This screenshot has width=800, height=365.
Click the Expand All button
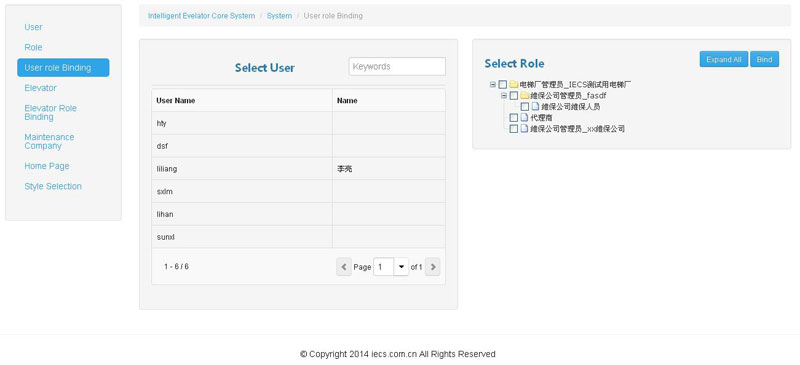(723, 59)
